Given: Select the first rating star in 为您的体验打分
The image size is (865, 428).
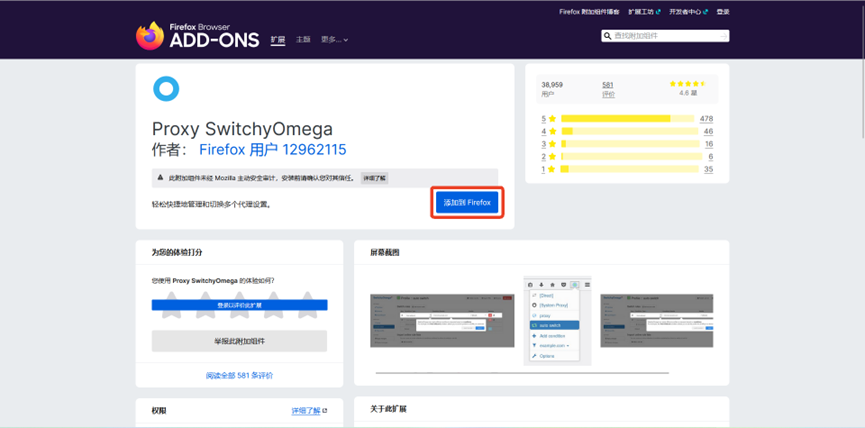Looking at the screenshot, I should (x=172, y=305).
